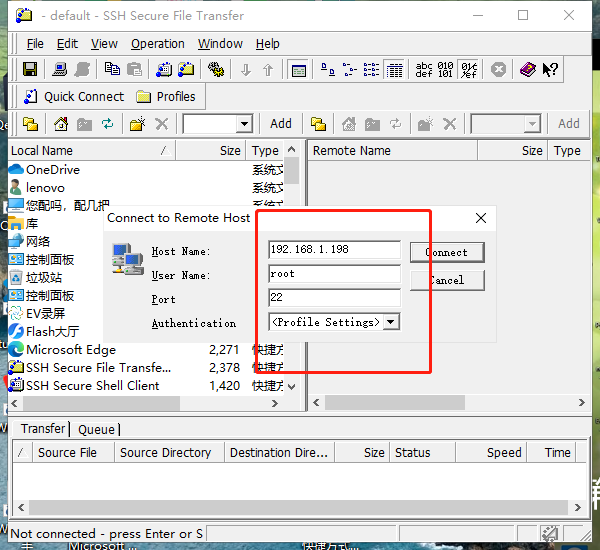Image resolution: width=600 pixels, height=550 pixels.
Task: Click Quick Connect button
Action: (74, 96)
